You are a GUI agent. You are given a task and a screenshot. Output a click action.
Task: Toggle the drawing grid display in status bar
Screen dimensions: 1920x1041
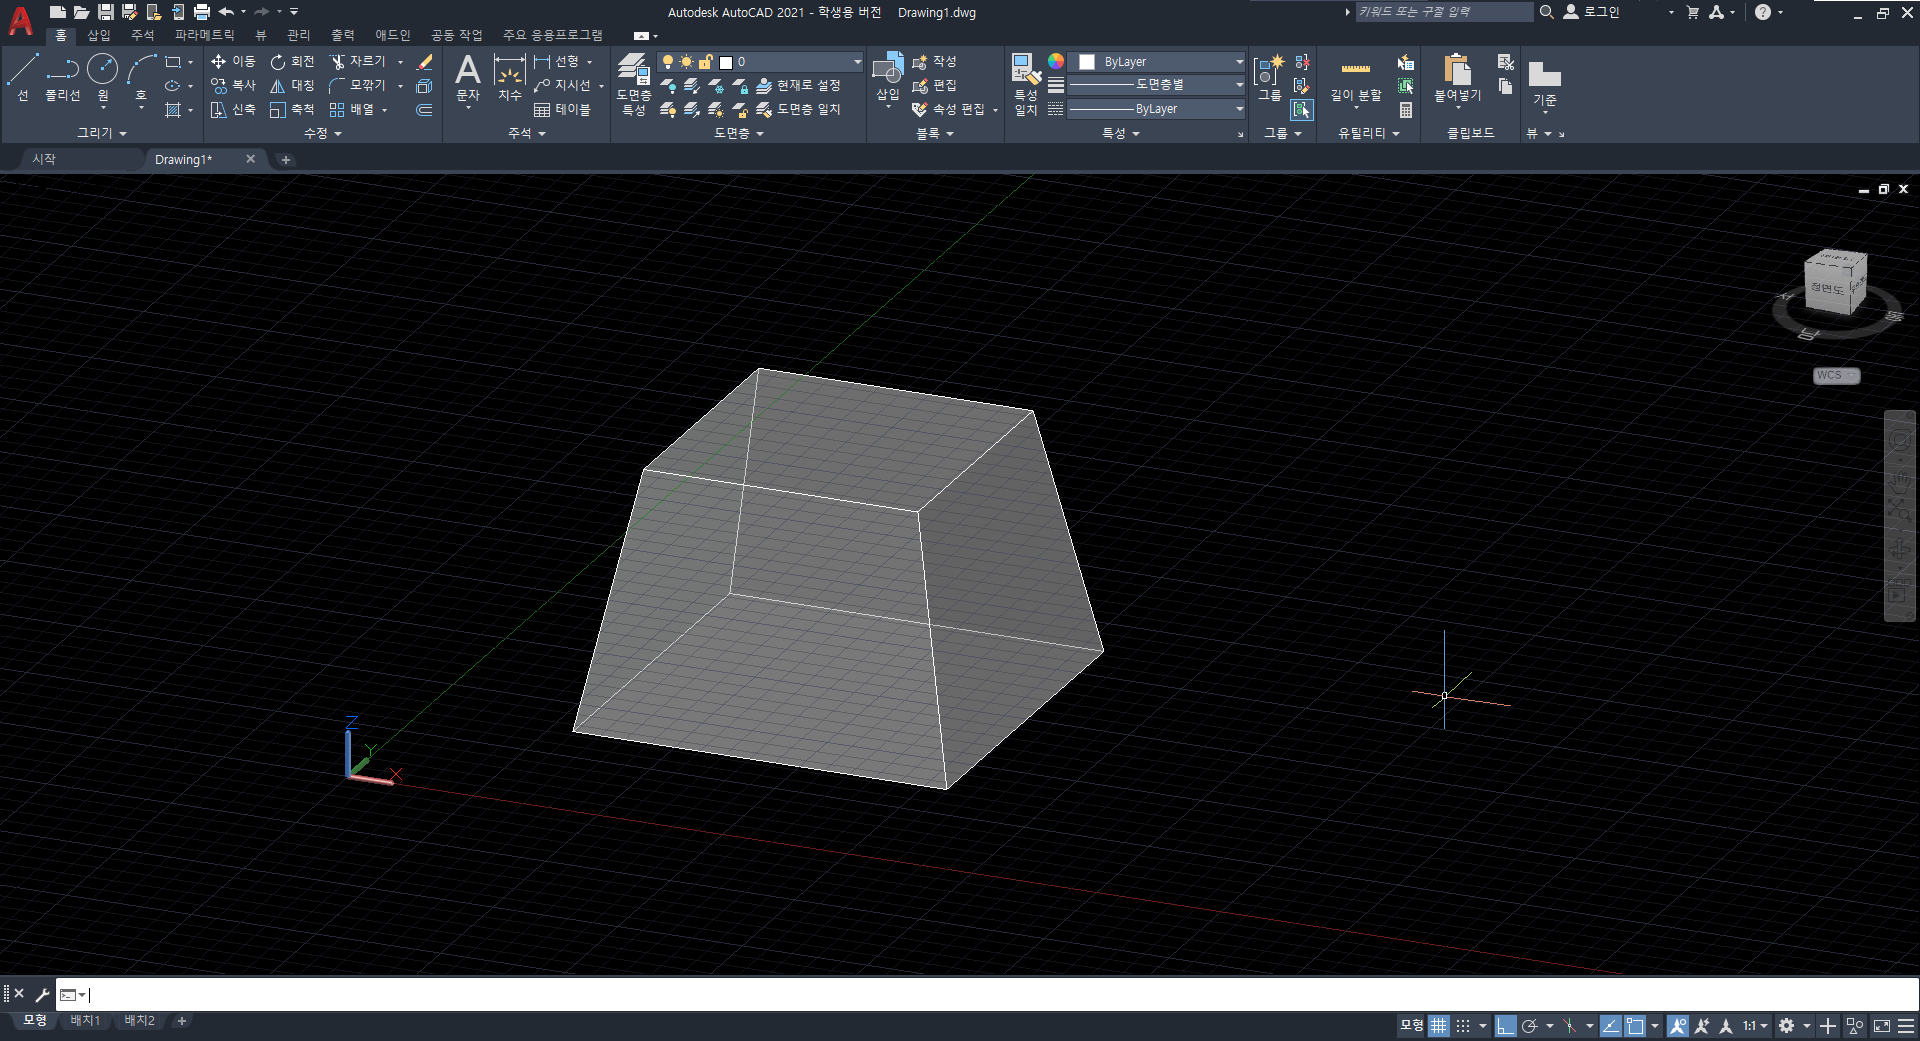tap(1438, 1026)
